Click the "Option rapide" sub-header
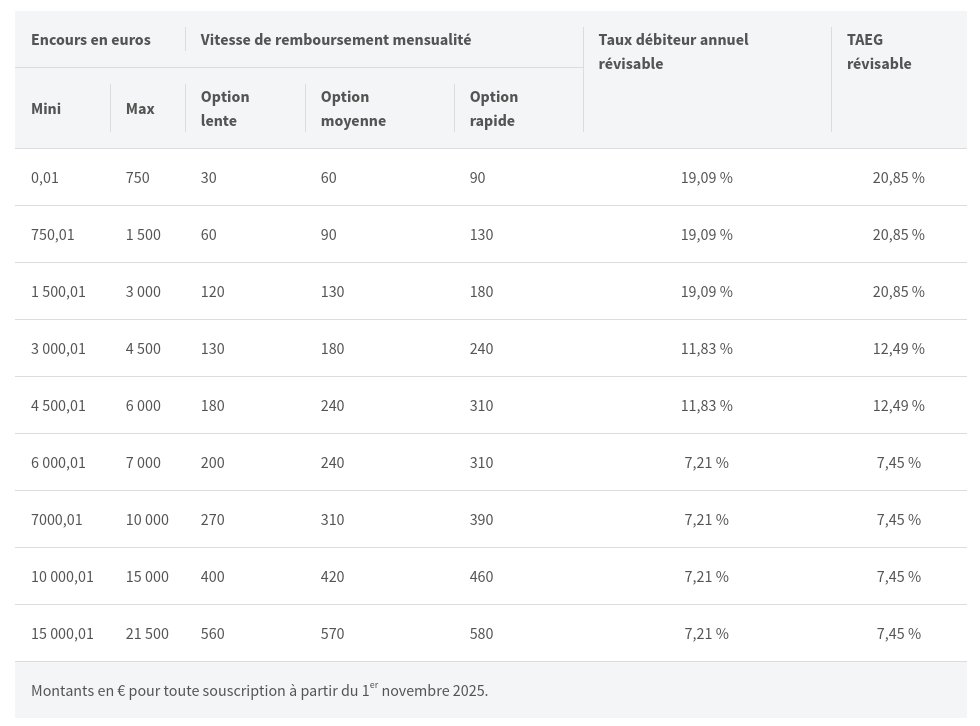Image resolution: width=980 pixels, height=726 pixels. [494, 108]
